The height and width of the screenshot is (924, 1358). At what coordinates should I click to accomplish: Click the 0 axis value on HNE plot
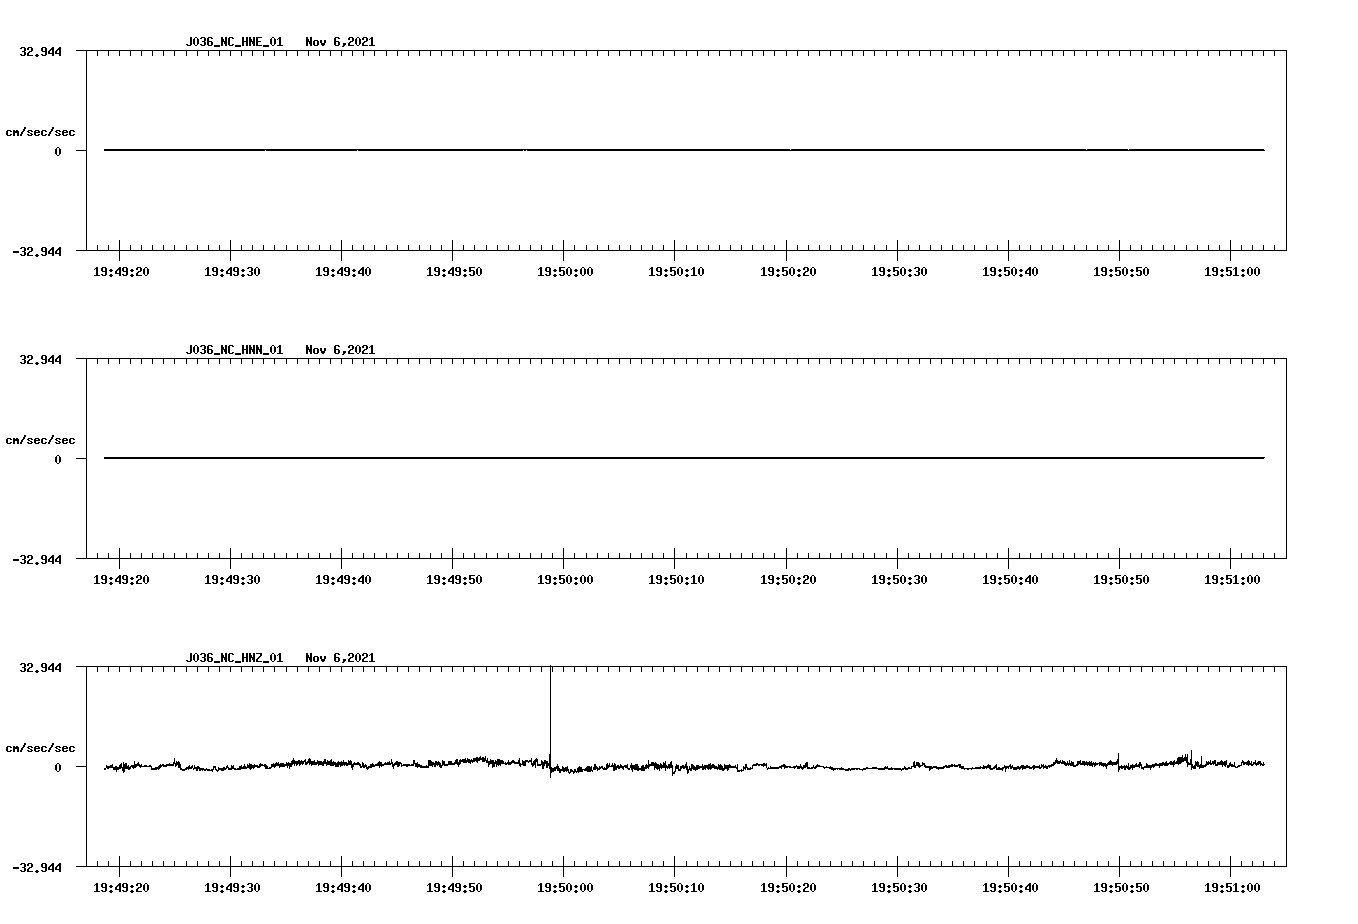pyautogui.click(x=58, y=151)
